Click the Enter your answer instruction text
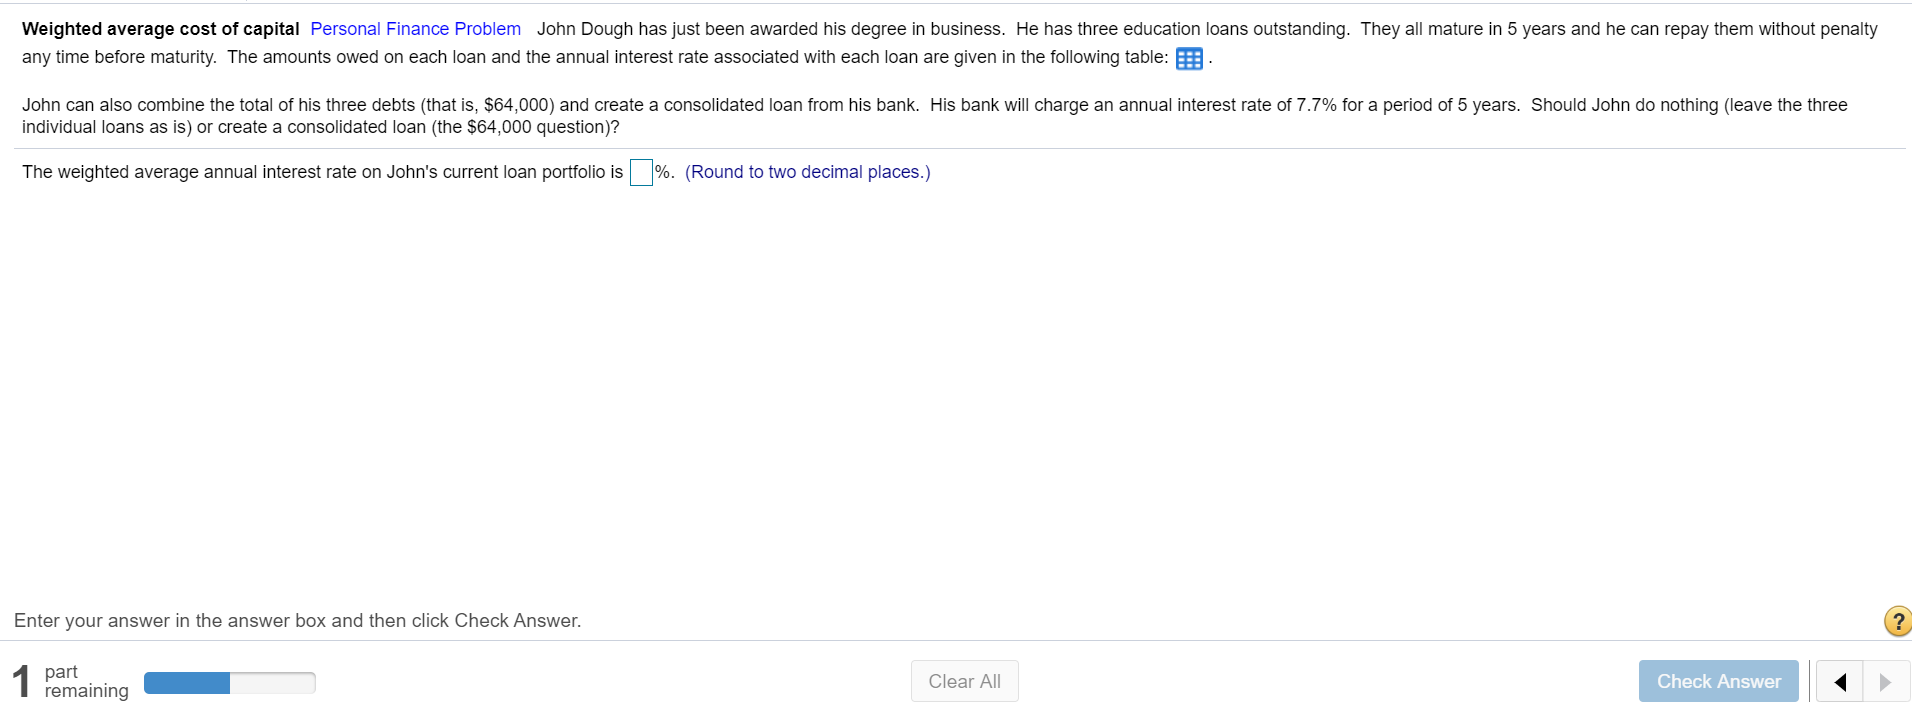1912x720 pixels. [x=296, y=620]
